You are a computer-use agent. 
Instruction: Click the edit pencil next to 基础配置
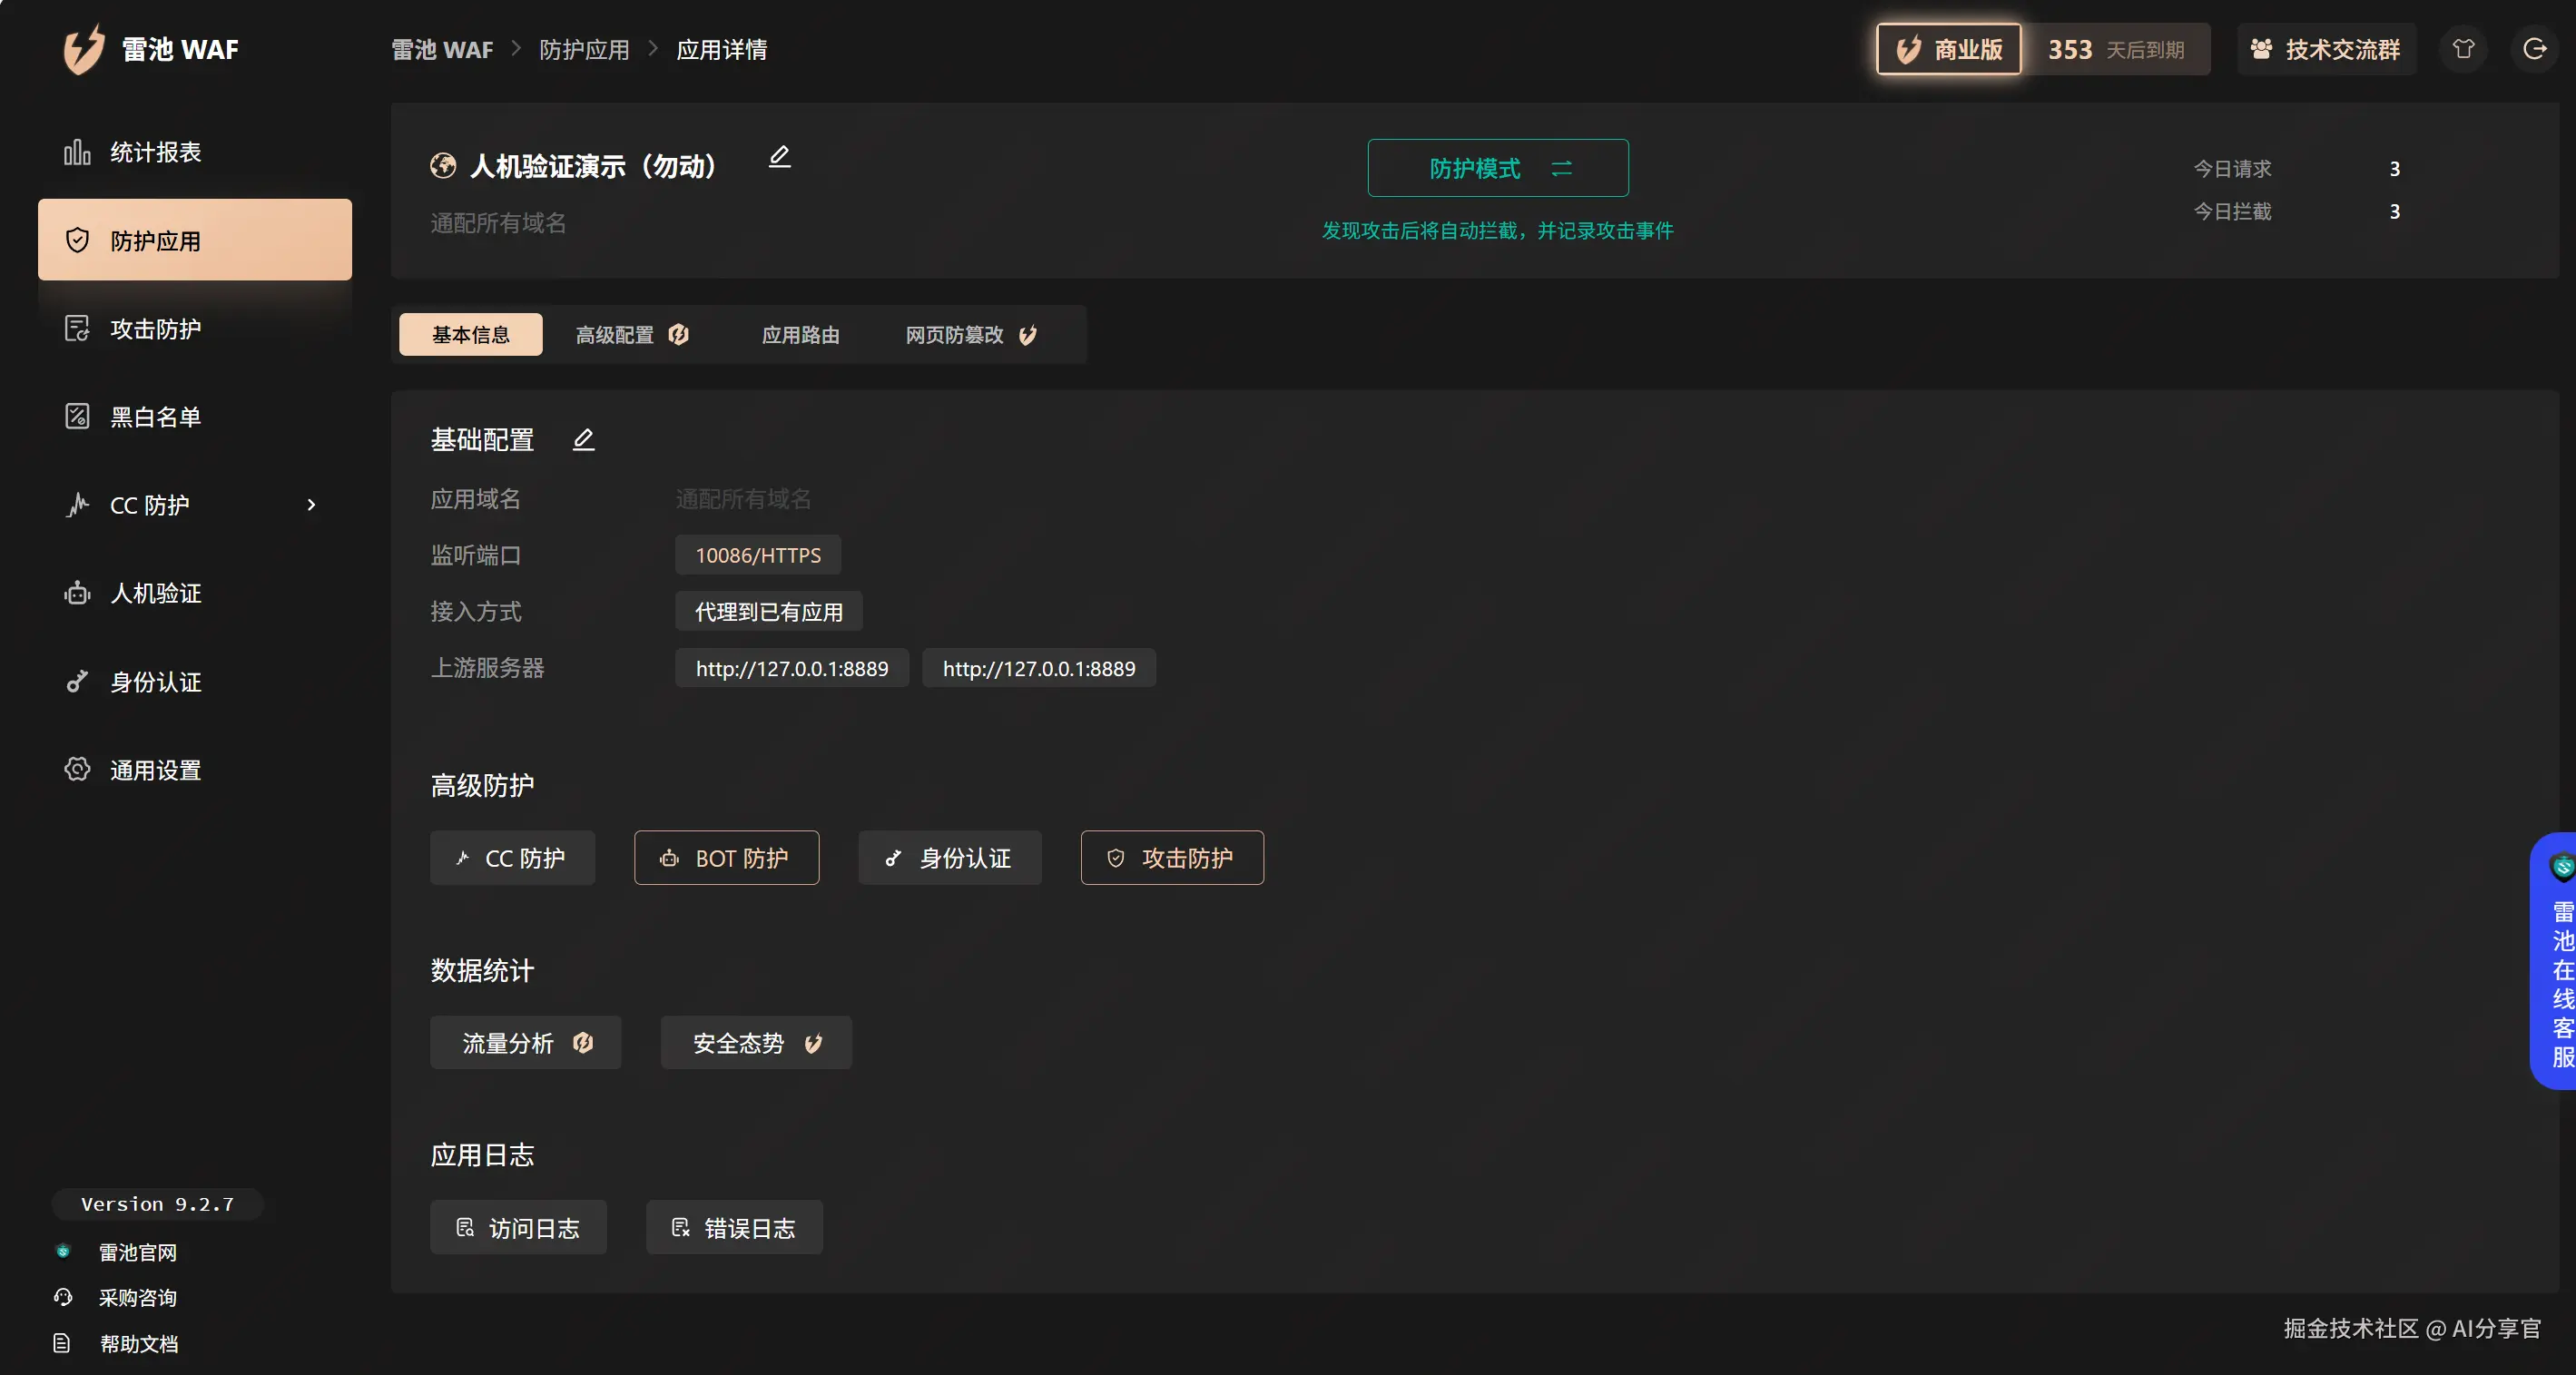point(584,439)
